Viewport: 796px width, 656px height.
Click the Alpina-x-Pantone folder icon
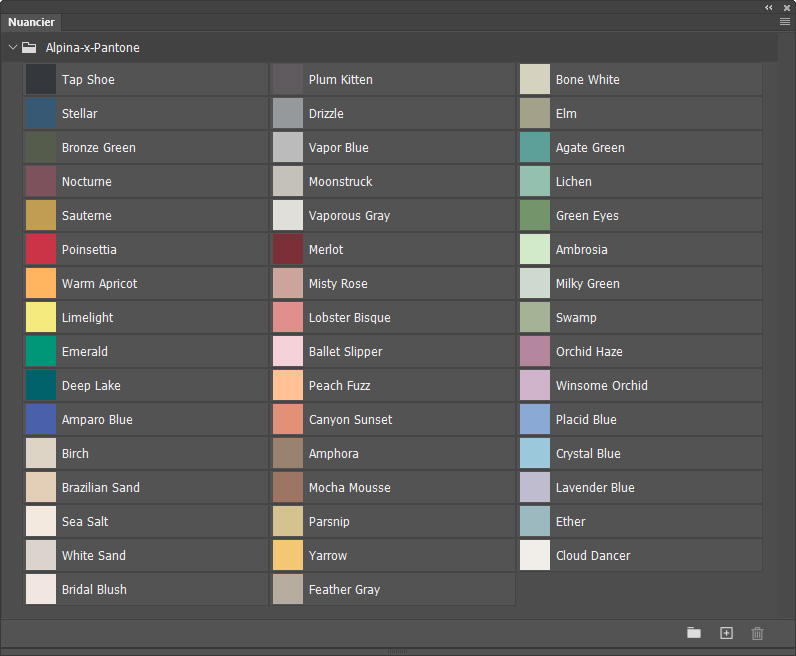click(29, 48)
